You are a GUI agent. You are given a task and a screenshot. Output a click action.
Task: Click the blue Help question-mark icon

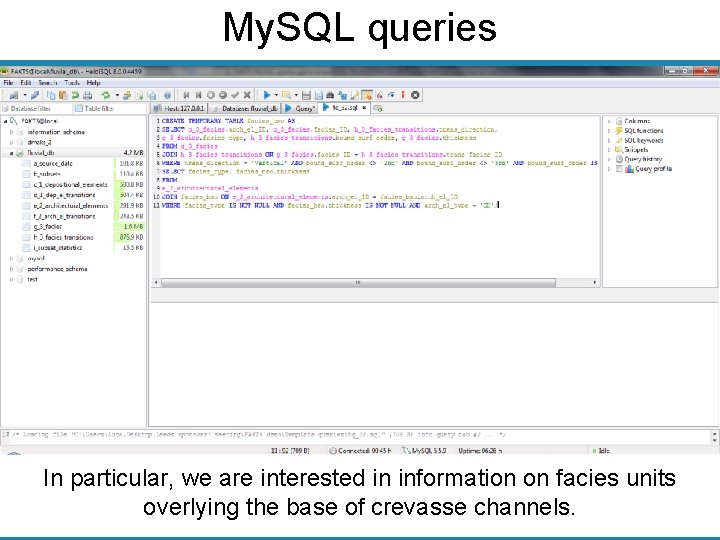tap(168, 95)
